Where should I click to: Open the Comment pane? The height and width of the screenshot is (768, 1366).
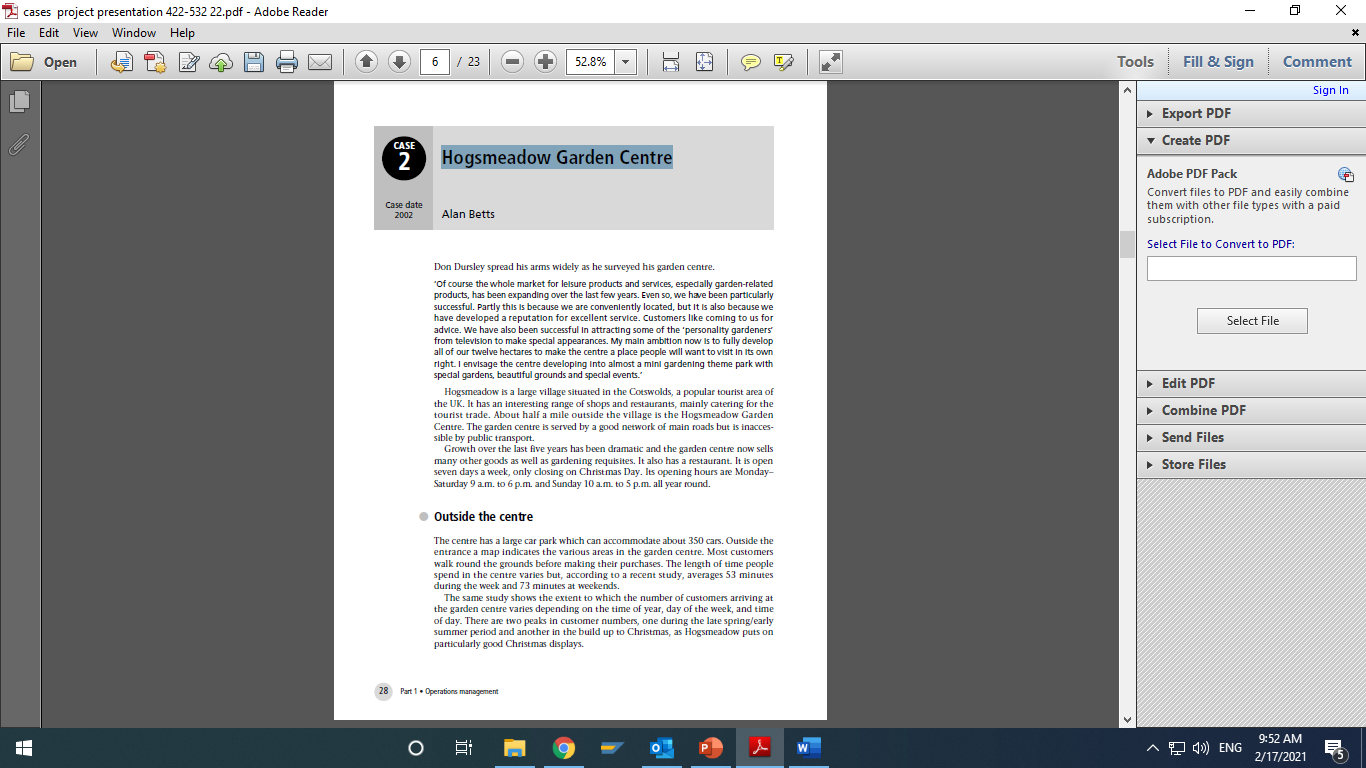[1317, 62]
